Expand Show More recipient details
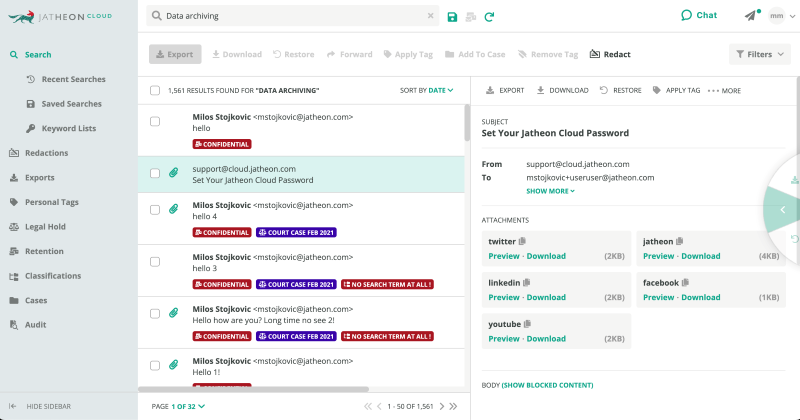This screenshot has height=420, width=800. click(551, 191)
